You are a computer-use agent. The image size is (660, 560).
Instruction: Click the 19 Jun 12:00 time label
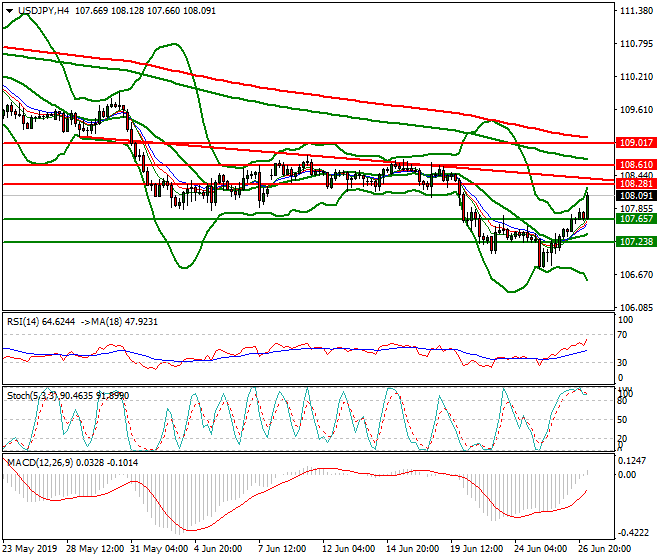pos(476,549)
